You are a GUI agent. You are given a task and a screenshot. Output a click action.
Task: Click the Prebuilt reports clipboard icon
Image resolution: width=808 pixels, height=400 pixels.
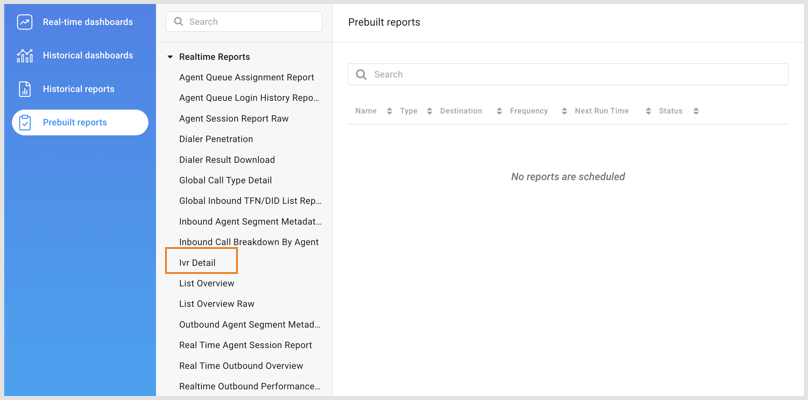(x=25, y=123)
